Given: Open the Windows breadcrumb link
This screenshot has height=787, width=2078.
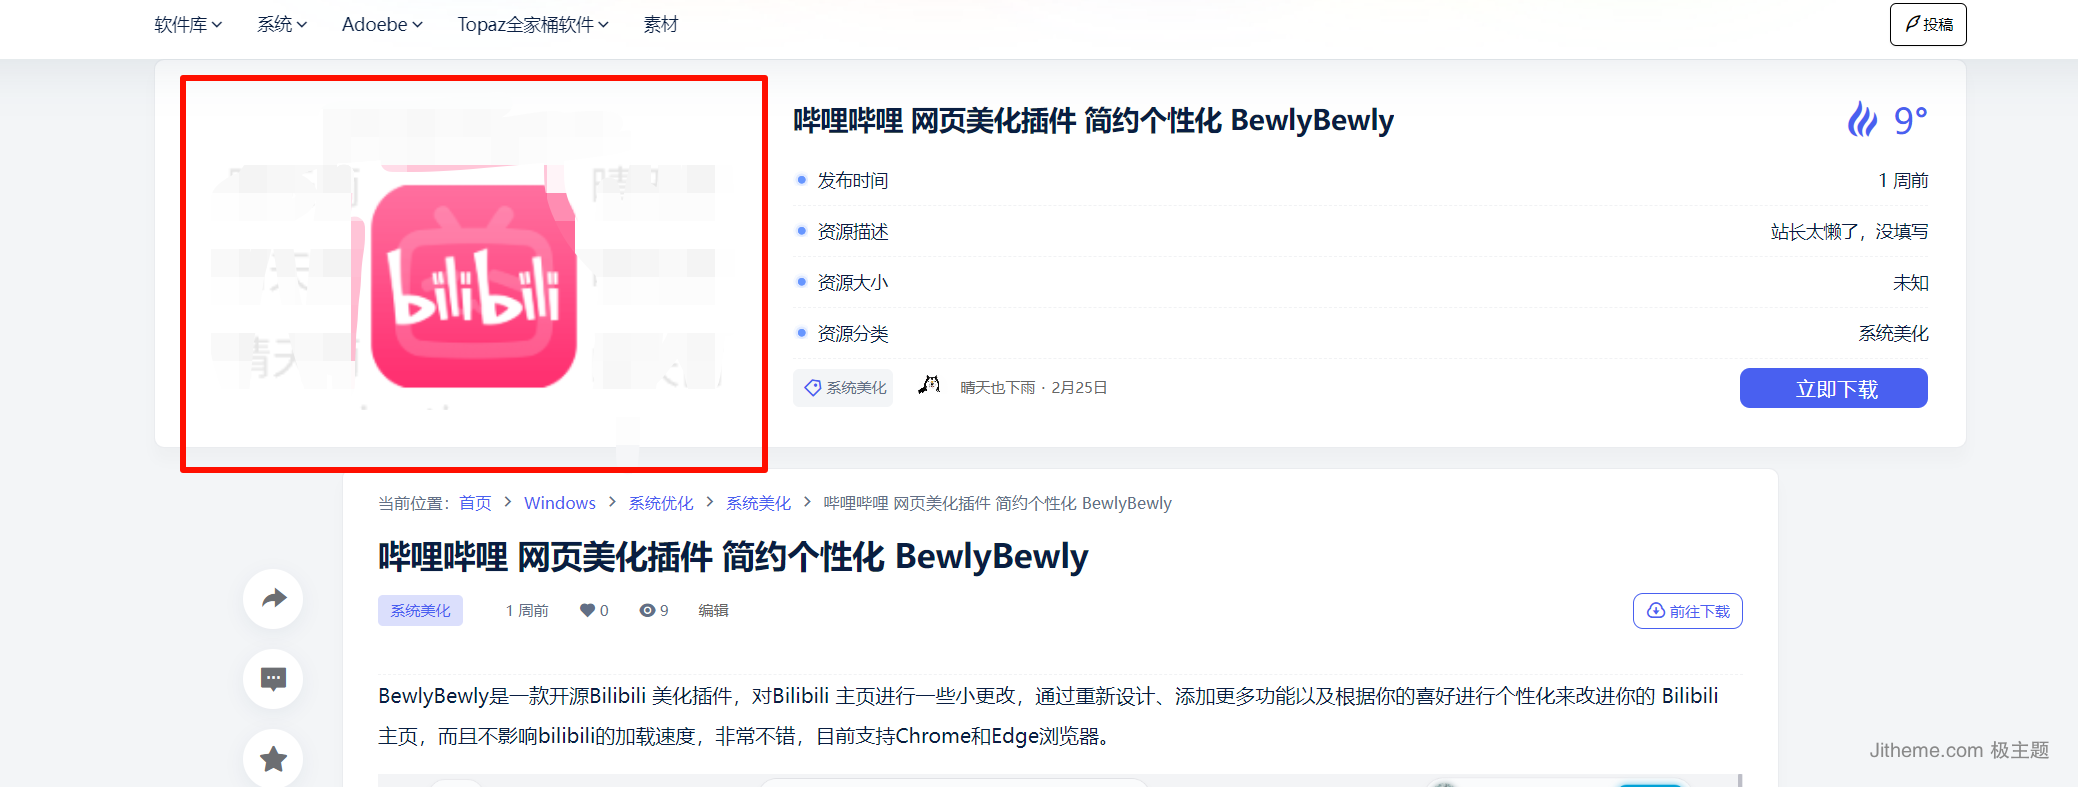Looking at the screenshot, I should click(560, 503).
